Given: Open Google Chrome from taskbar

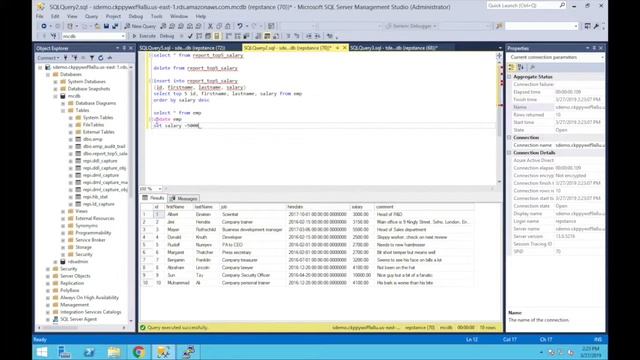Looking at the screenshot, I should tap(139, 352).
